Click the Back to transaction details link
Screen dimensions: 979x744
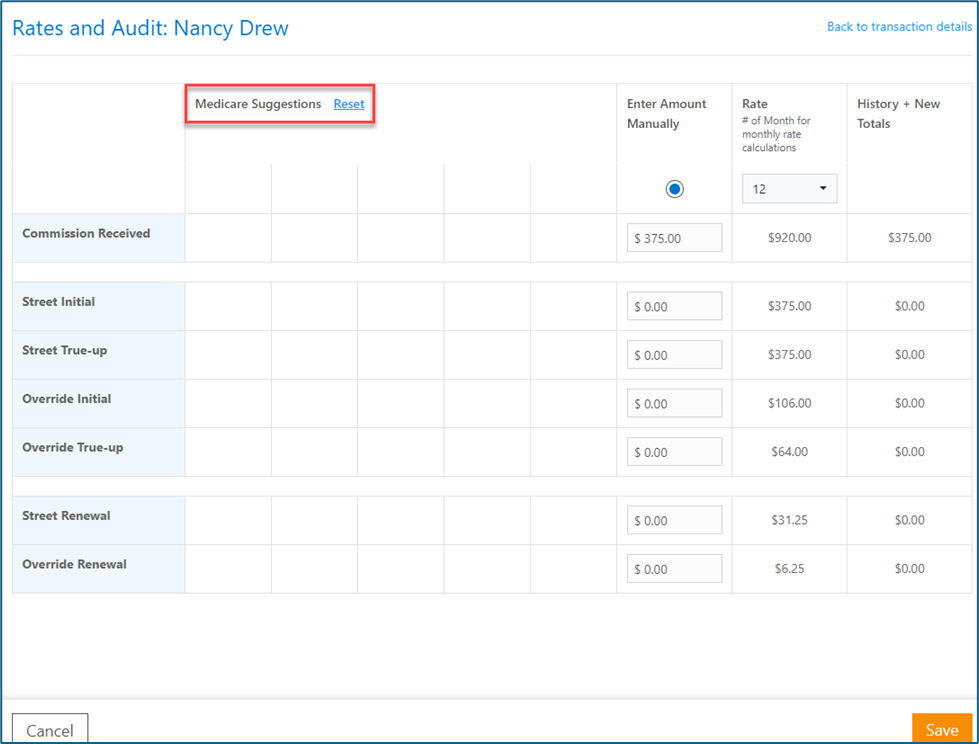[899, 27]
